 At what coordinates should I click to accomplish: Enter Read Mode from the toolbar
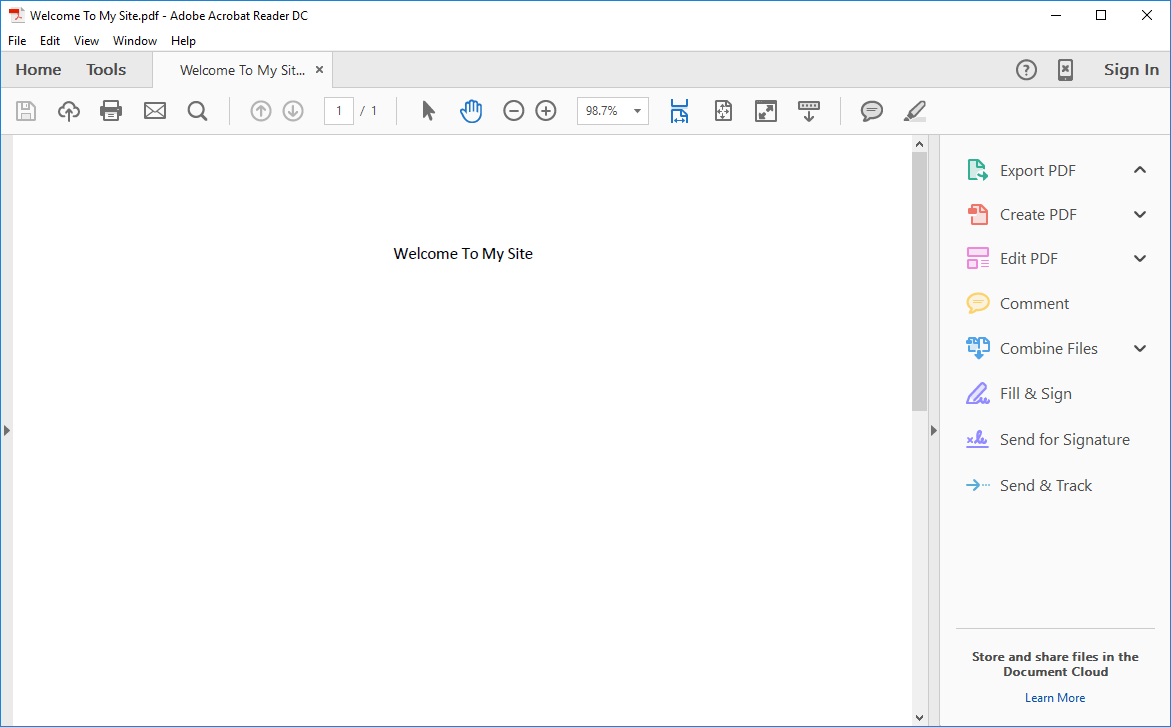(x=766, y=110)
